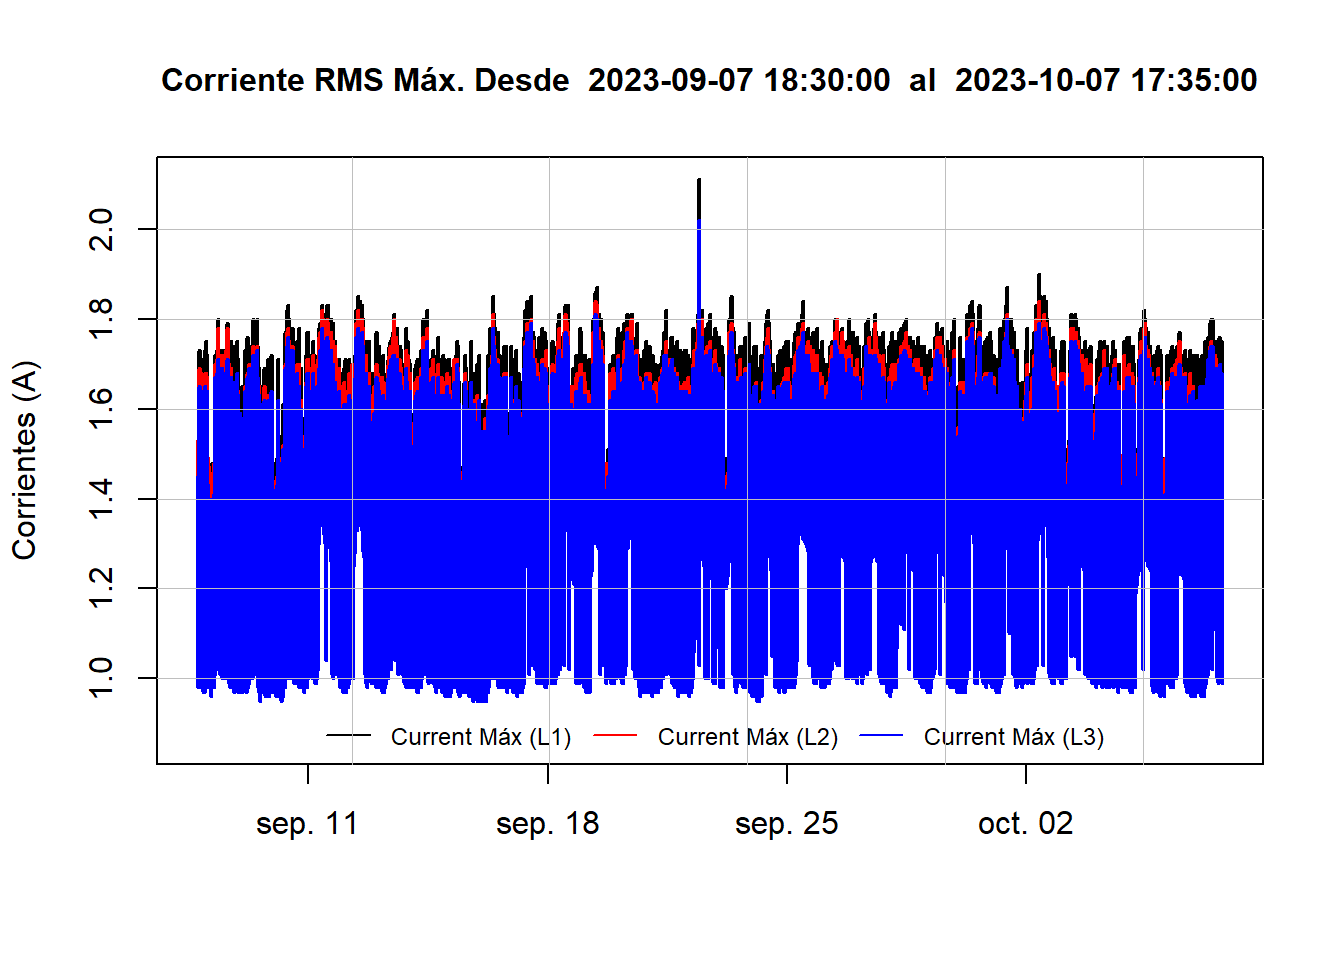
Task: Select the 'Current Máx (L2)' legend label
Action: click(747, 737)
